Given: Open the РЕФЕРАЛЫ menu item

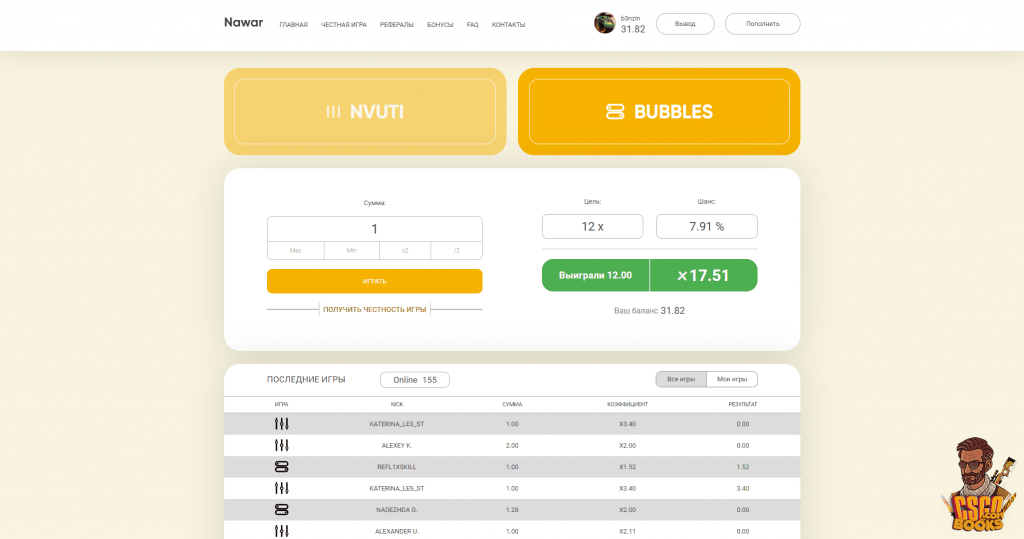Looking at the screenshot, I should click(397, 25).
